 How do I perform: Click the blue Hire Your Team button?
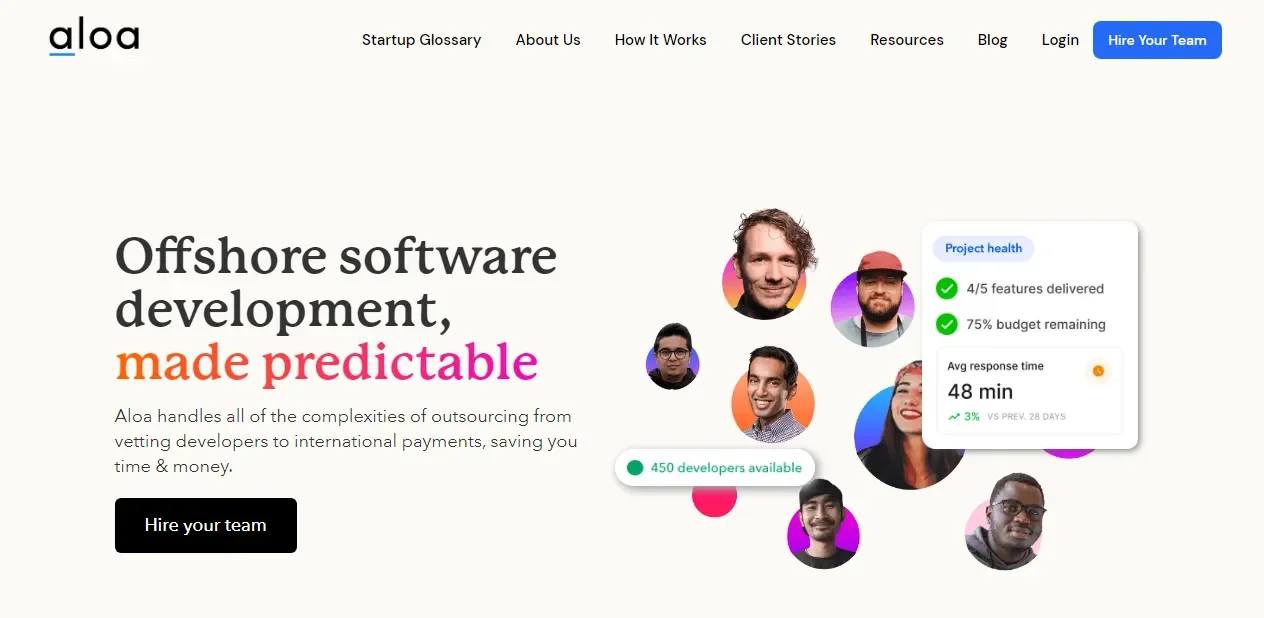click(1157, 40)
